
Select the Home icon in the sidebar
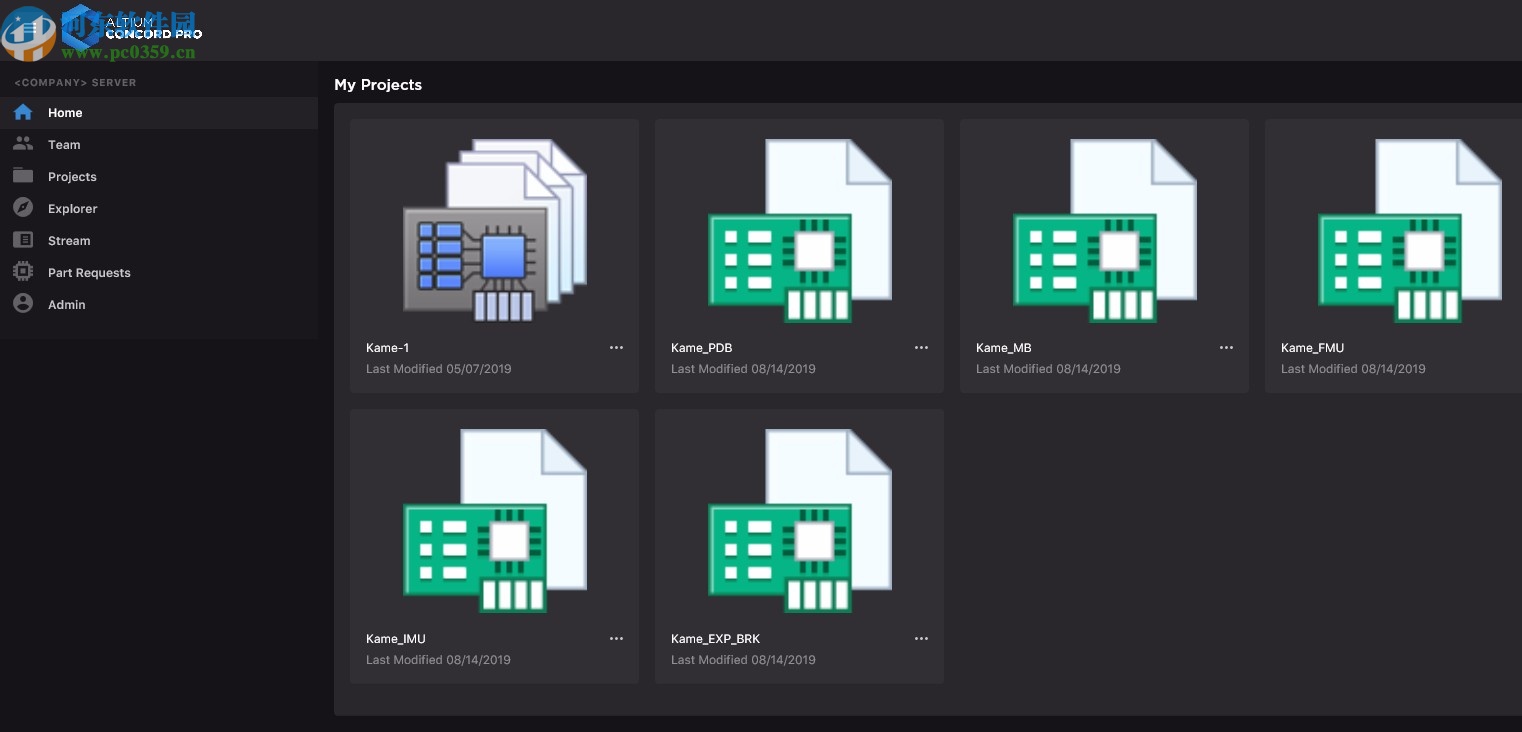tap(23, 112)
